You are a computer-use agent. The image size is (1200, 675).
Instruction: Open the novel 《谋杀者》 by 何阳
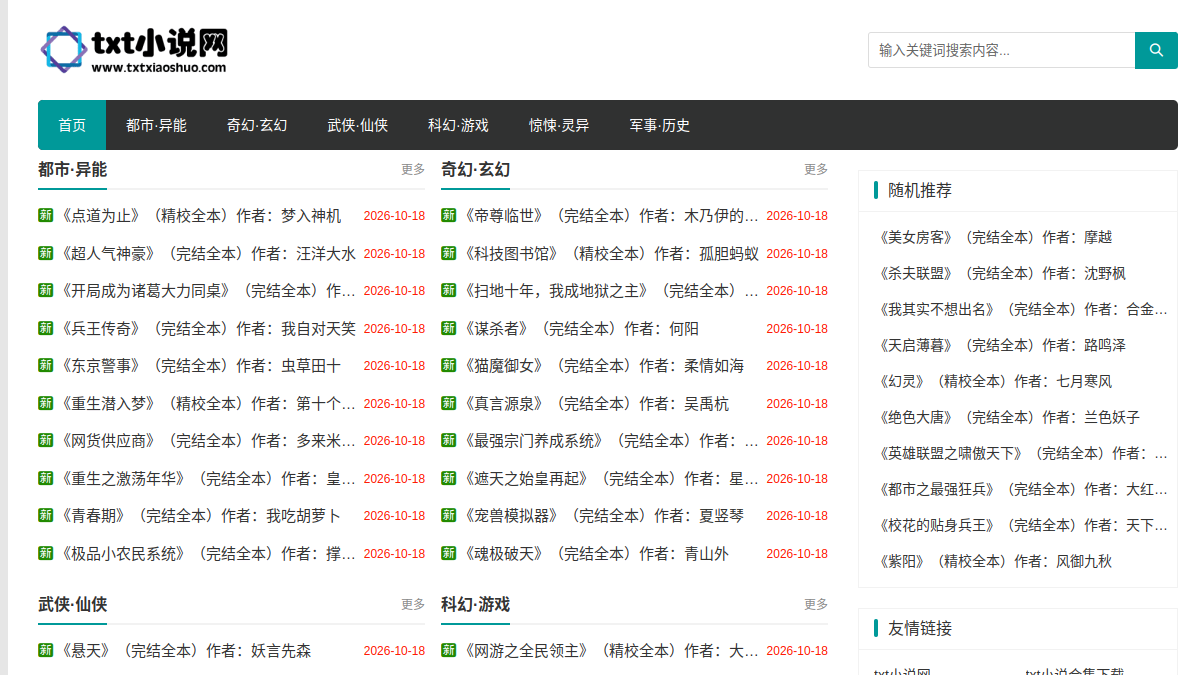(580, 328)
